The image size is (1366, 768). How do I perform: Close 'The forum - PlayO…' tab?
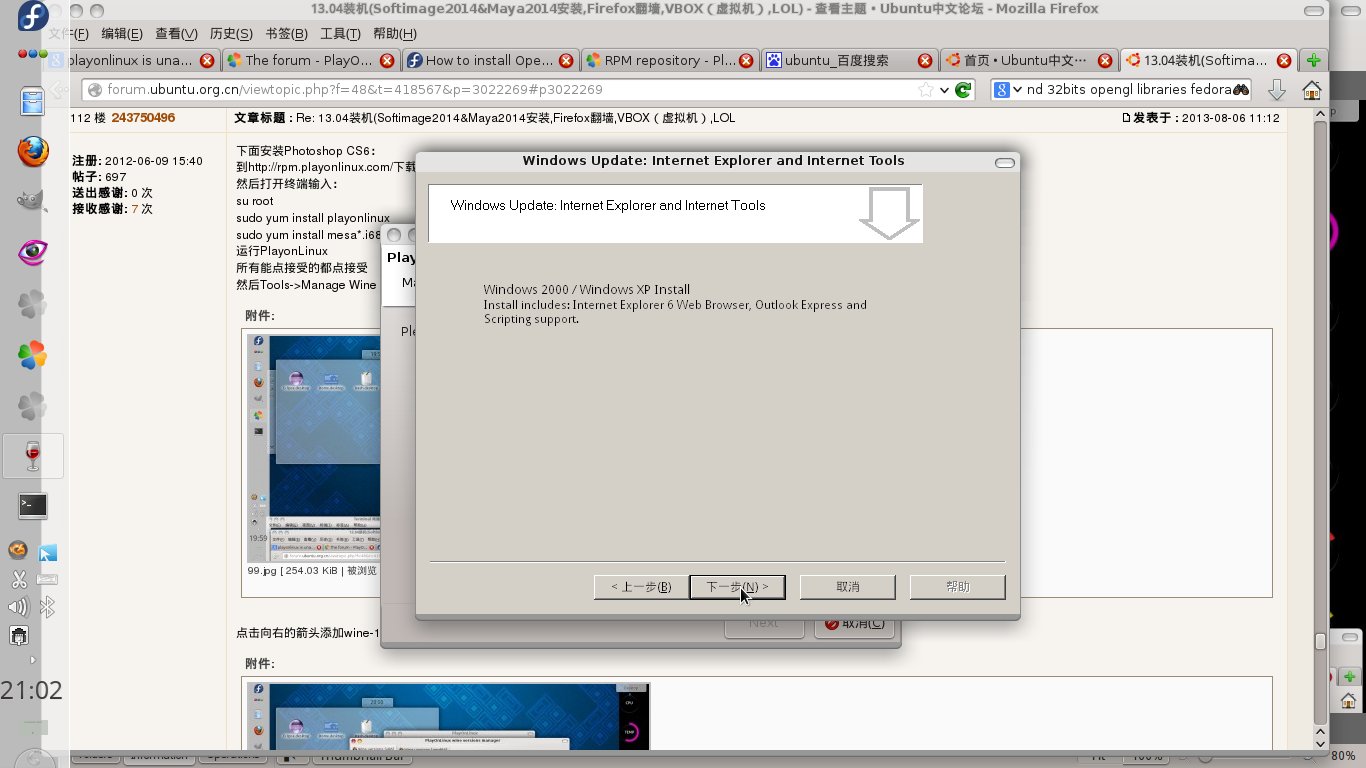tap(387, 60)
